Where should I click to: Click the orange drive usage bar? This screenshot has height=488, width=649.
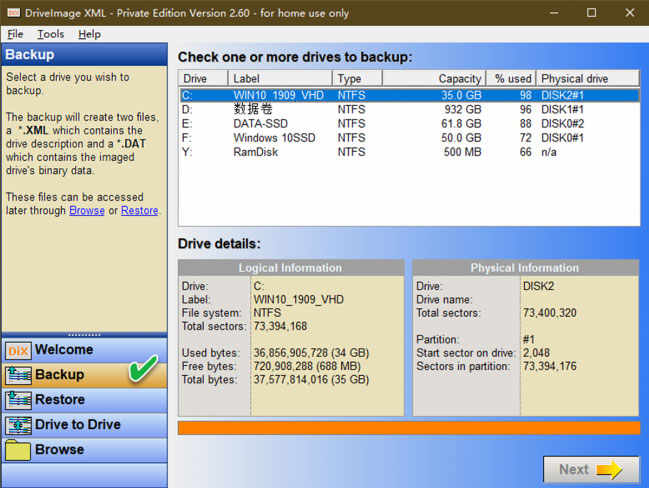tap(409, 428)
